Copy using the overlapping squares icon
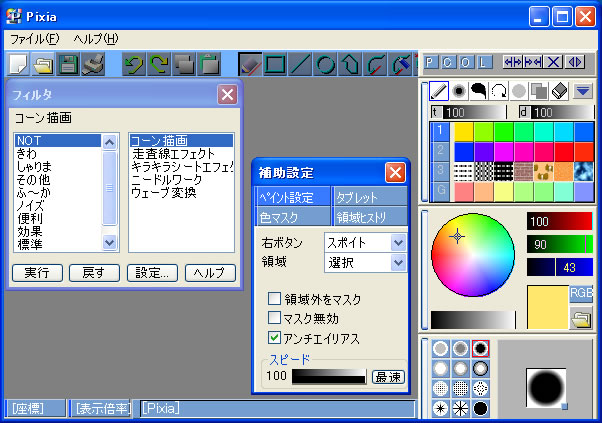Screen dimensions: 602x423 click(x=184, y=64)
